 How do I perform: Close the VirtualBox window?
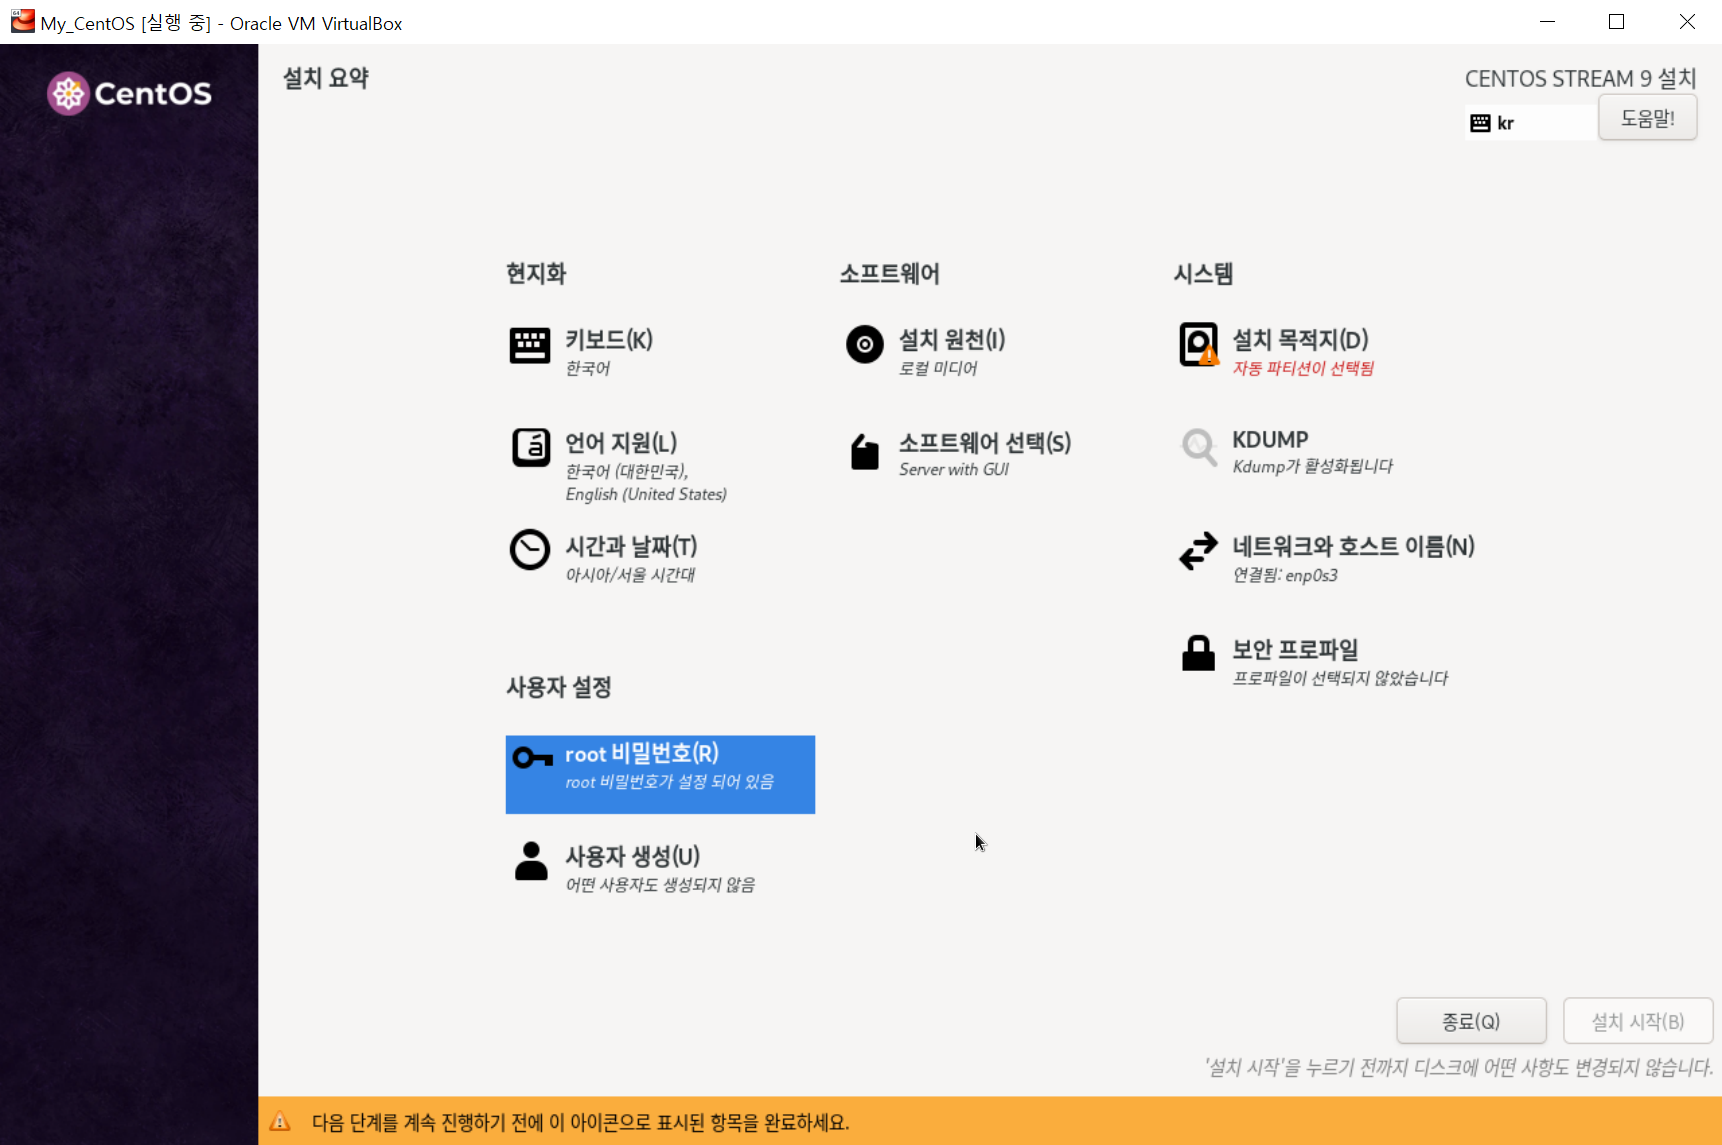click(1687, 22)
